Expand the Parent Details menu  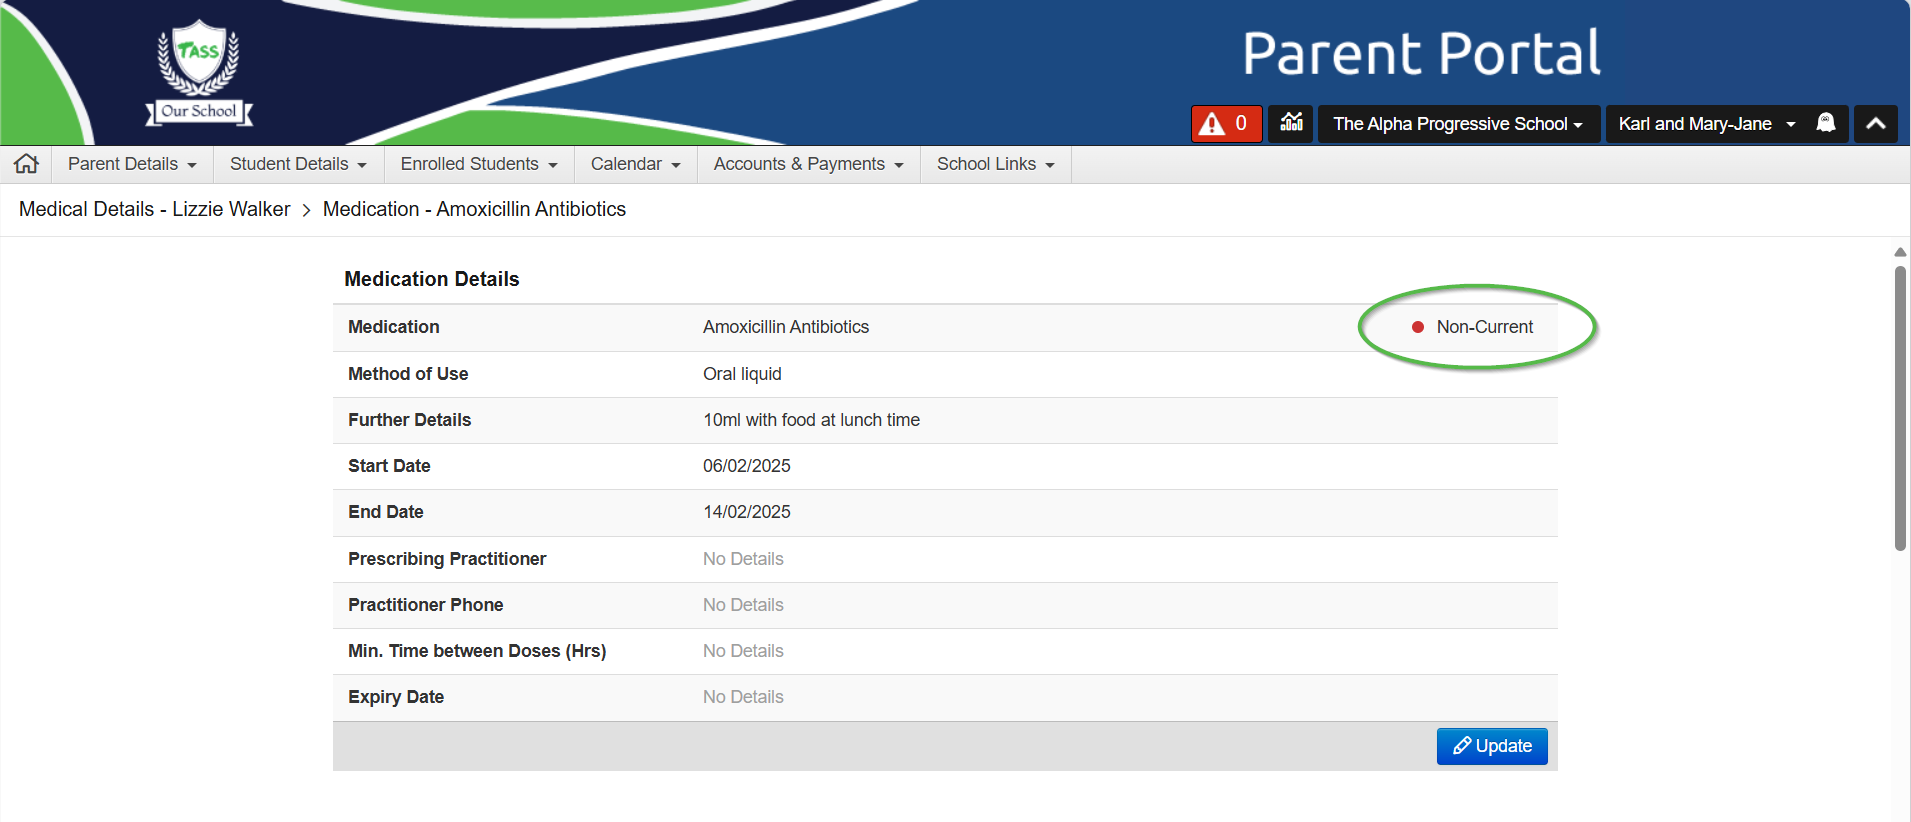point(132,164)
